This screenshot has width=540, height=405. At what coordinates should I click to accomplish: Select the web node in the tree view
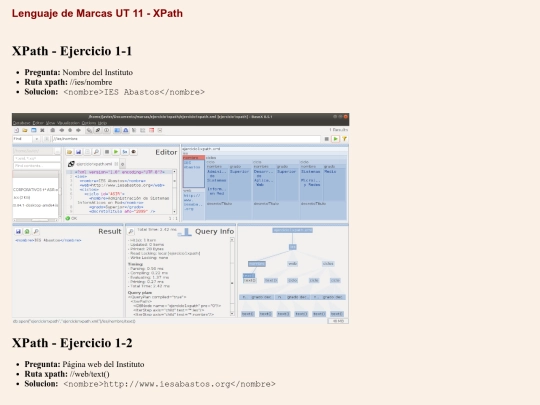(292, 264)
